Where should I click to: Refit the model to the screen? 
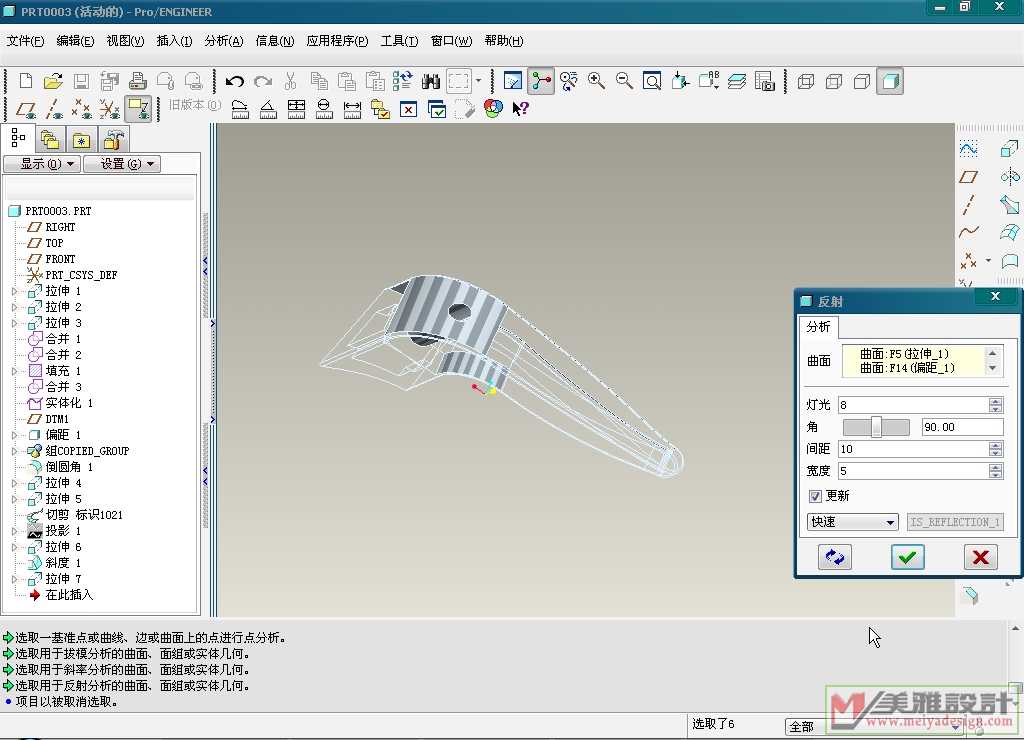coord(652,81)
